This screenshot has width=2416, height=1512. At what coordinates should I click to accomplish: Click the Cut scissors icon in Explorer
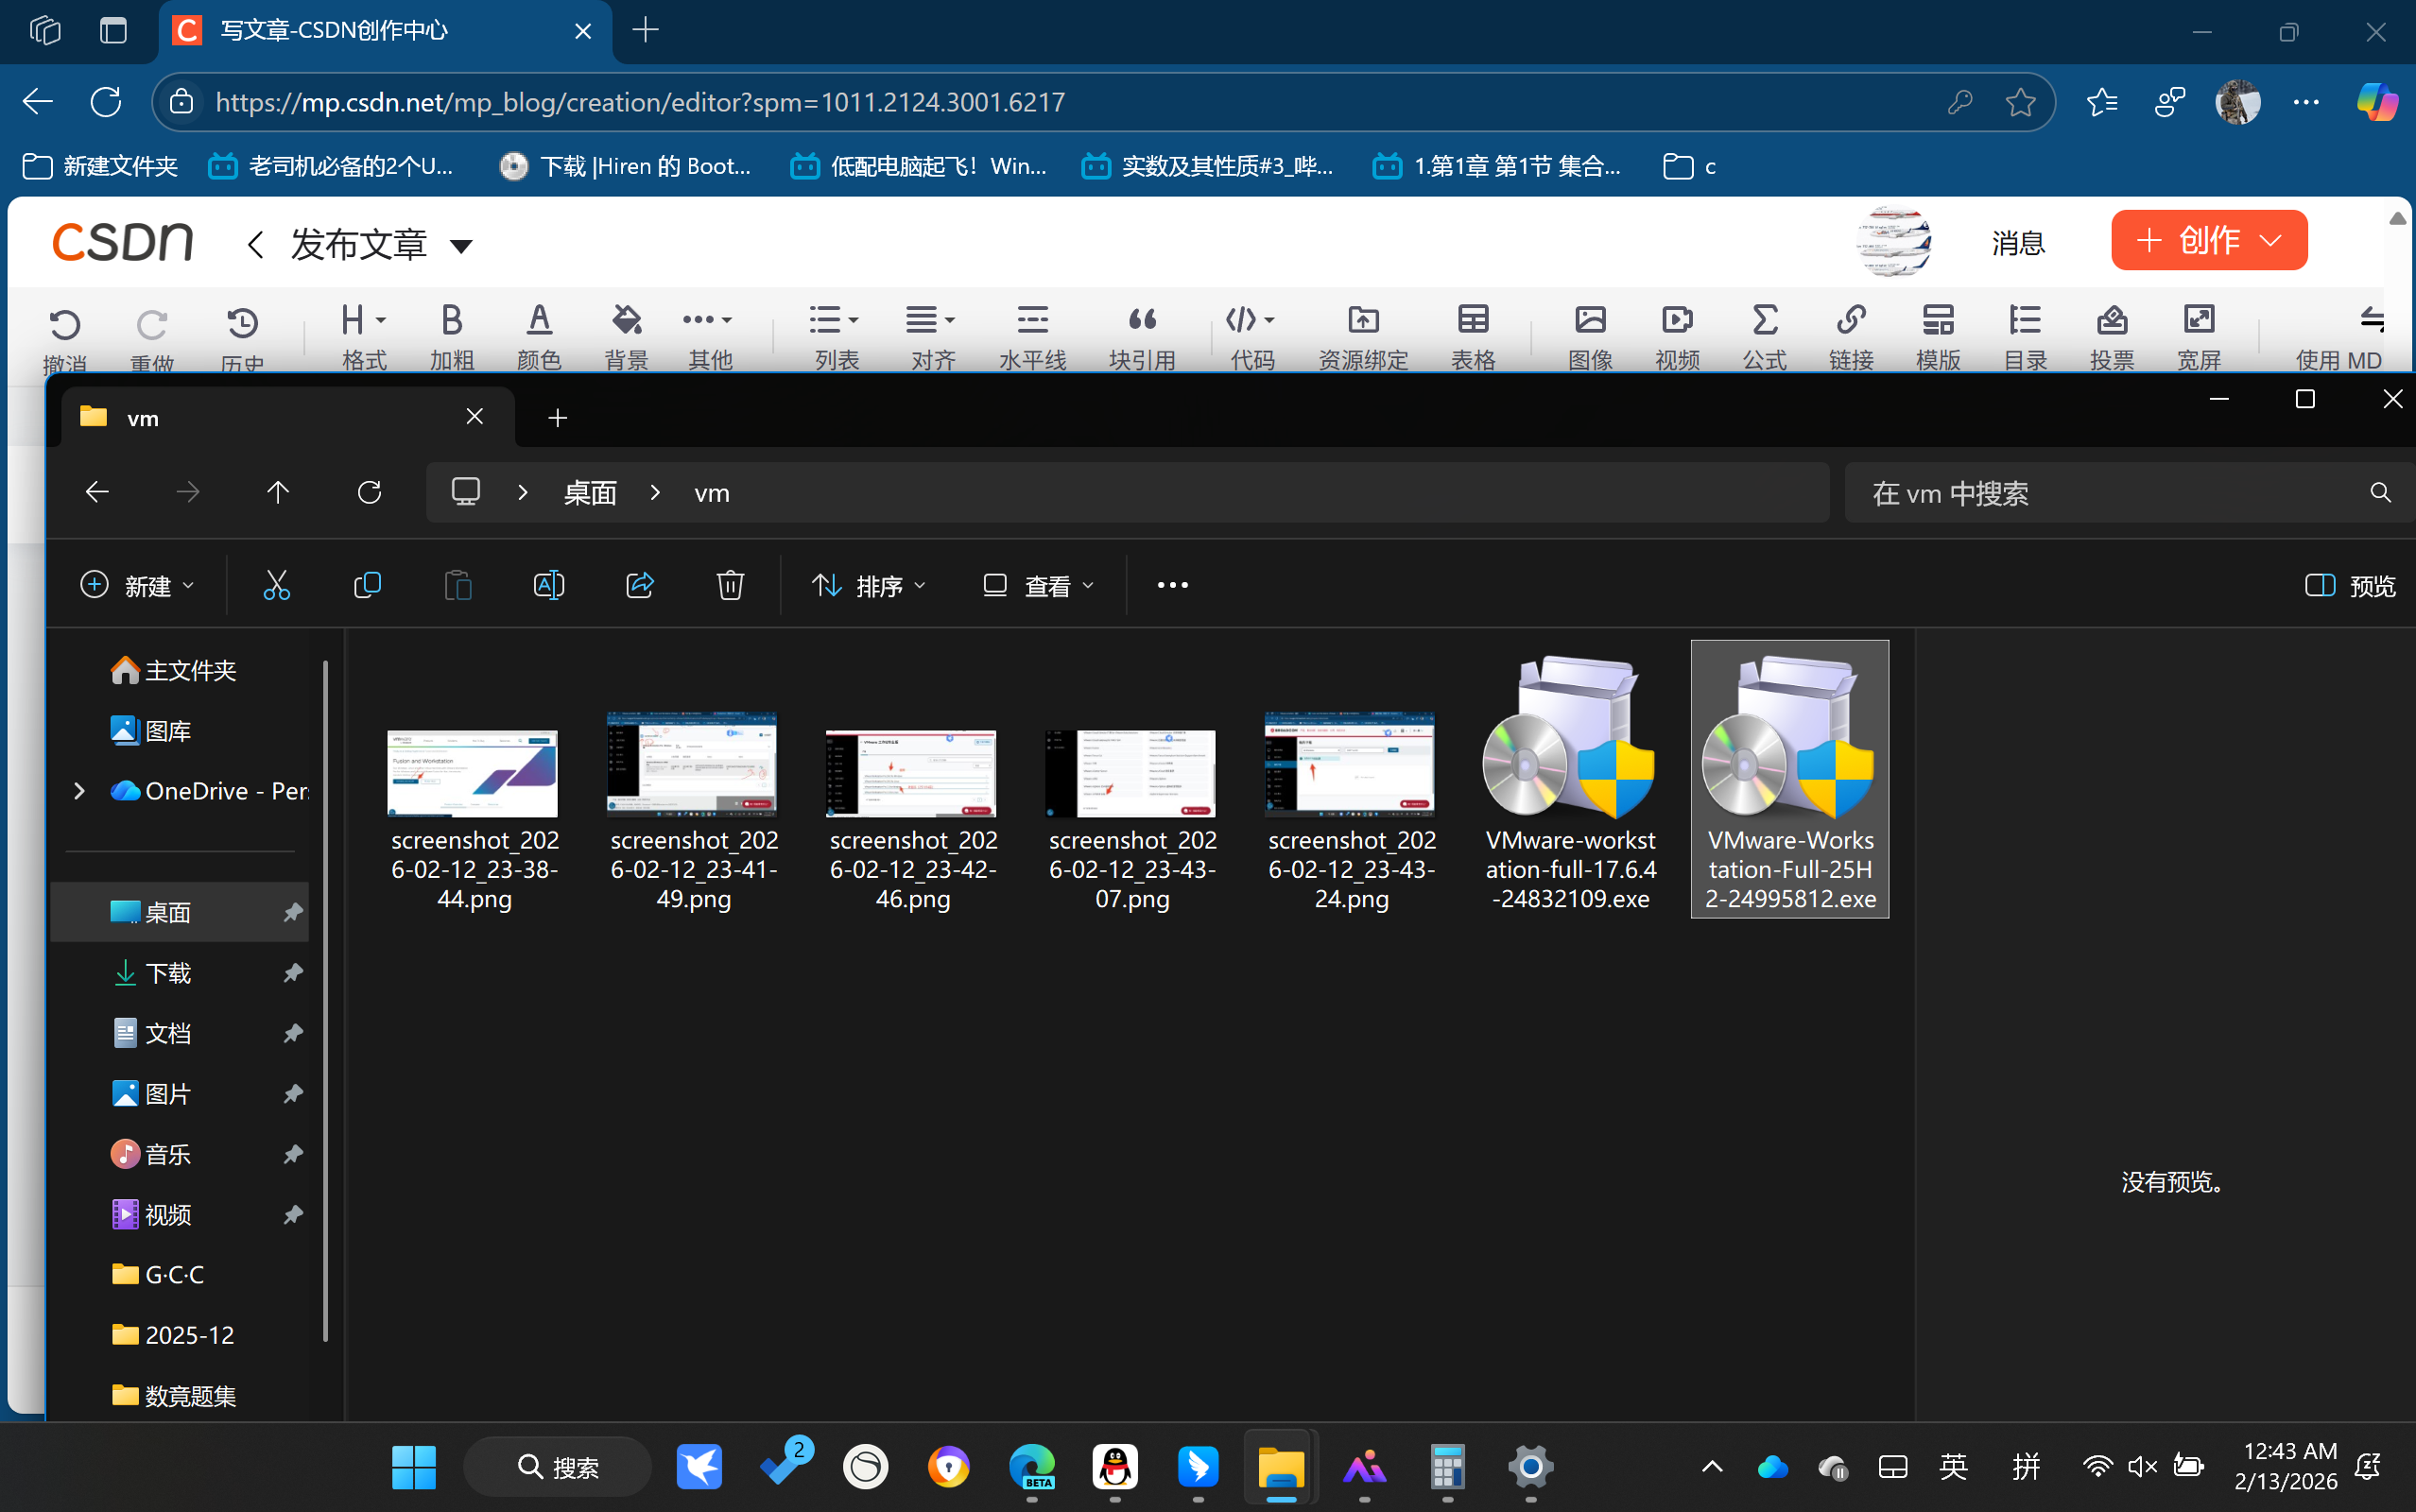pos(276,585)
